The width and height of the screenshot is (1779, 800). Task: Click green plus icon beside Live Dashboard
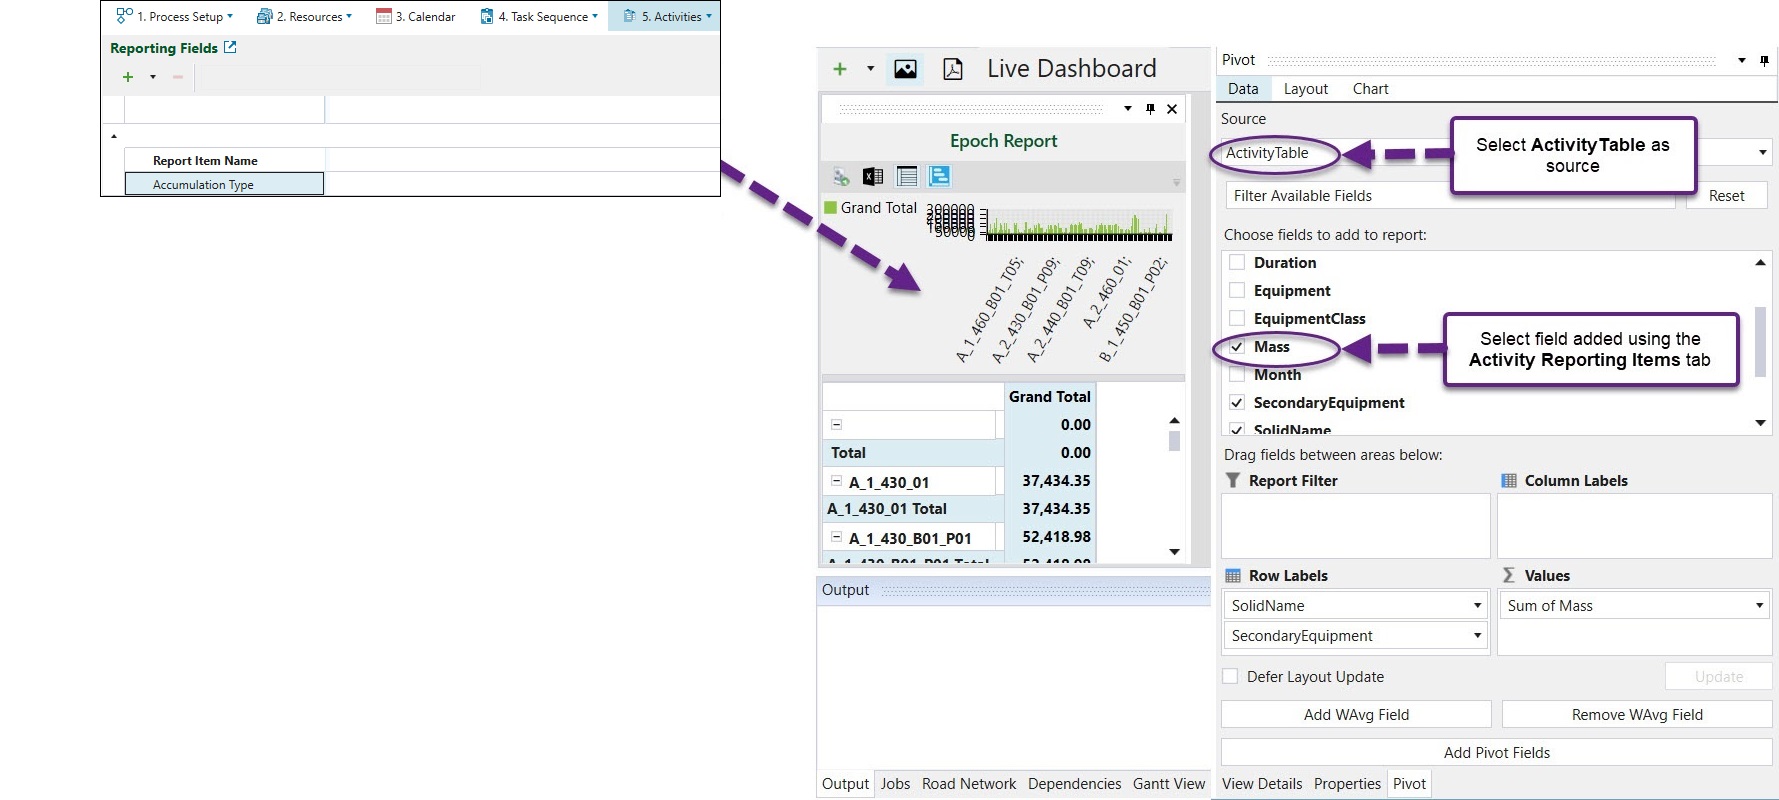[x=840, y=69]
